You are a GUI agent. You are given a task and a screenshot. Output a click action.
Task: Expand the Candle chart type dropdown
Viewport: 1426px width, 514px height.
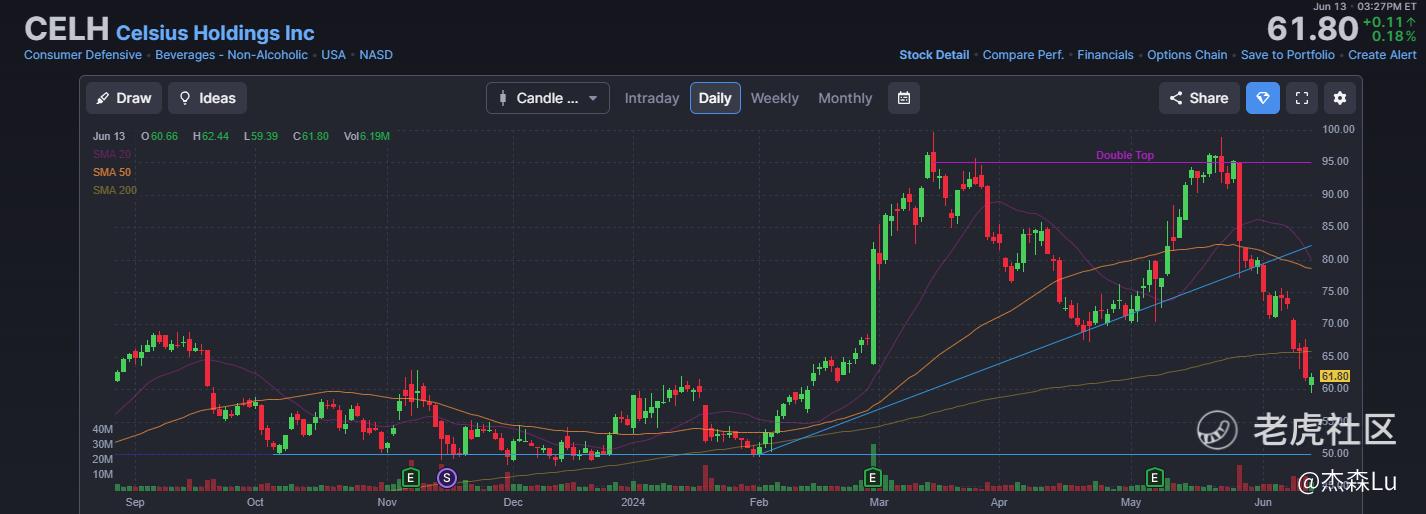click(548, 98)
